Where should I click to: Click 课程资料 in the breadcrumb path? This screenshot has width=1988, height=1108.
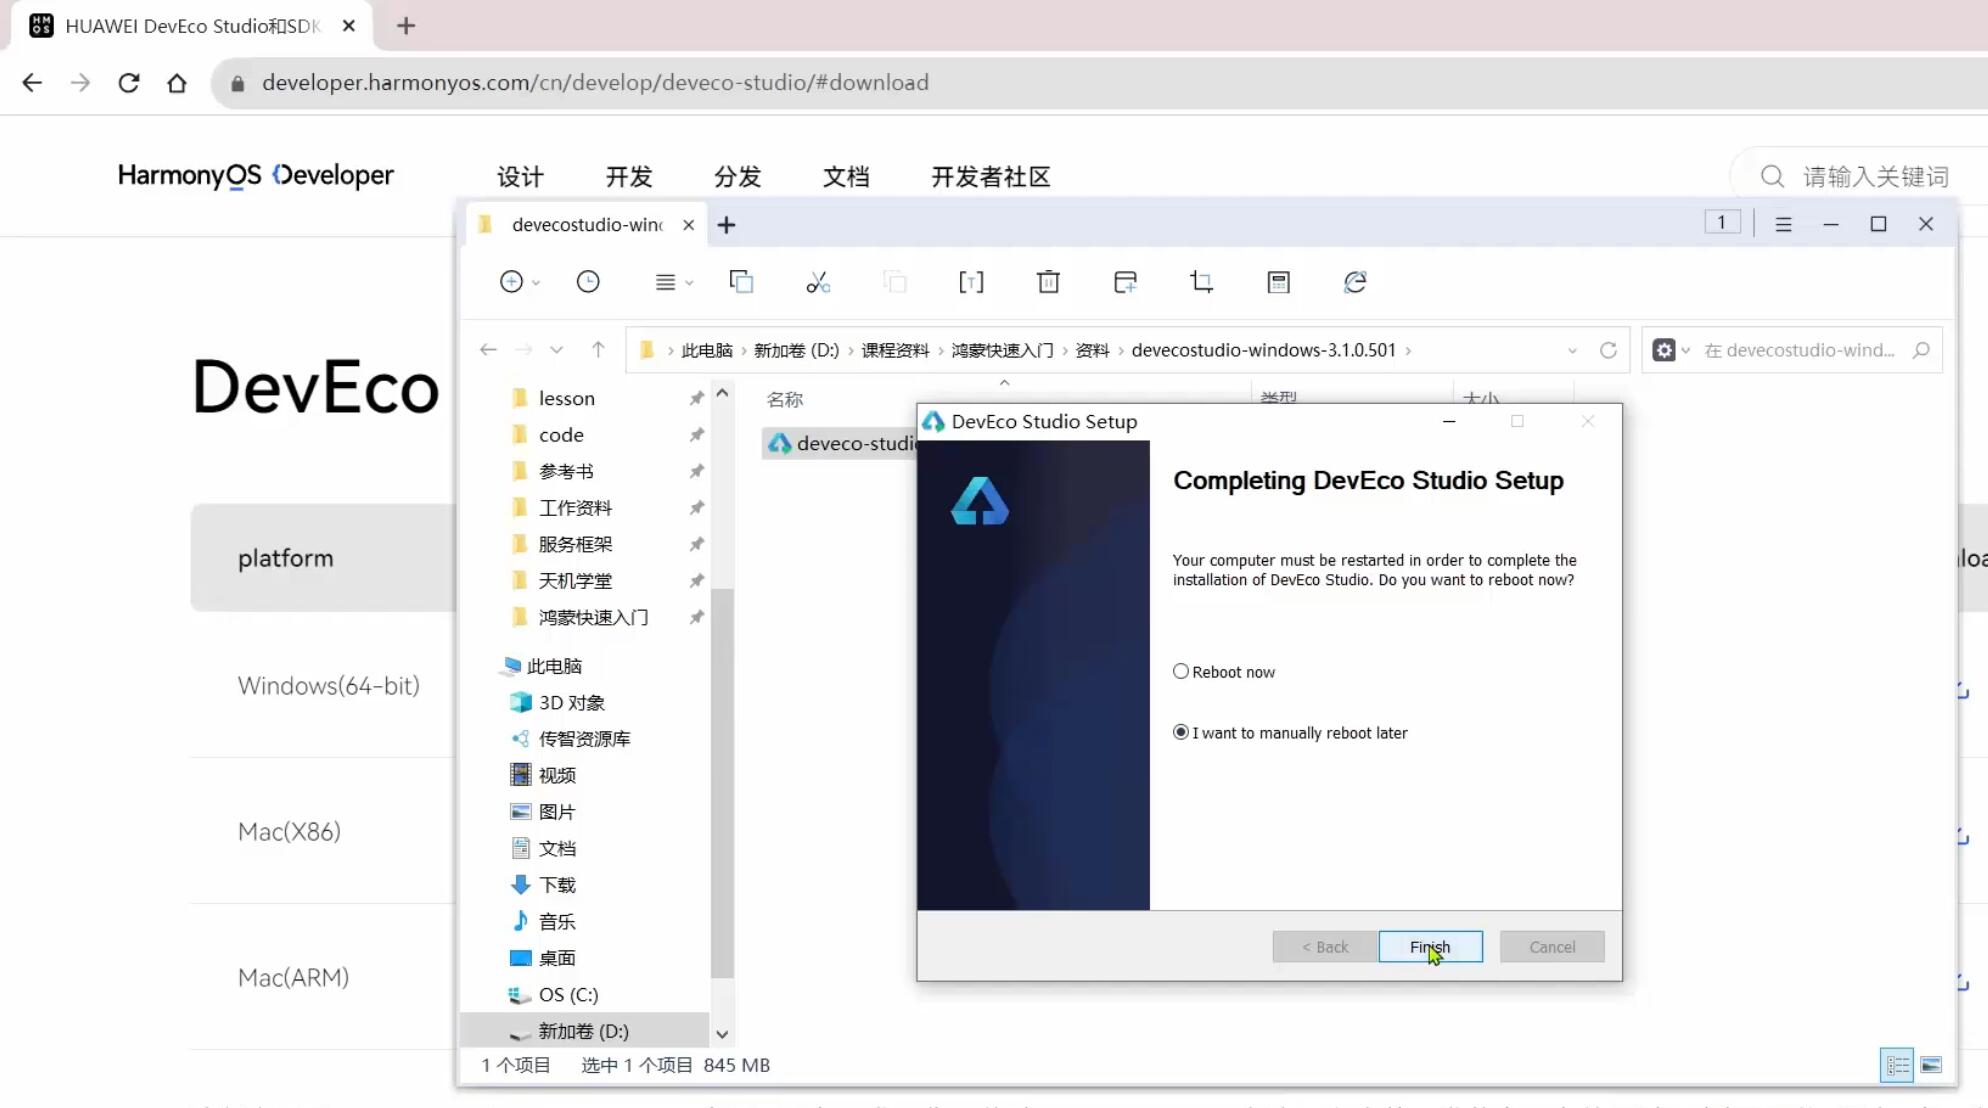click(x=895, y=350)
